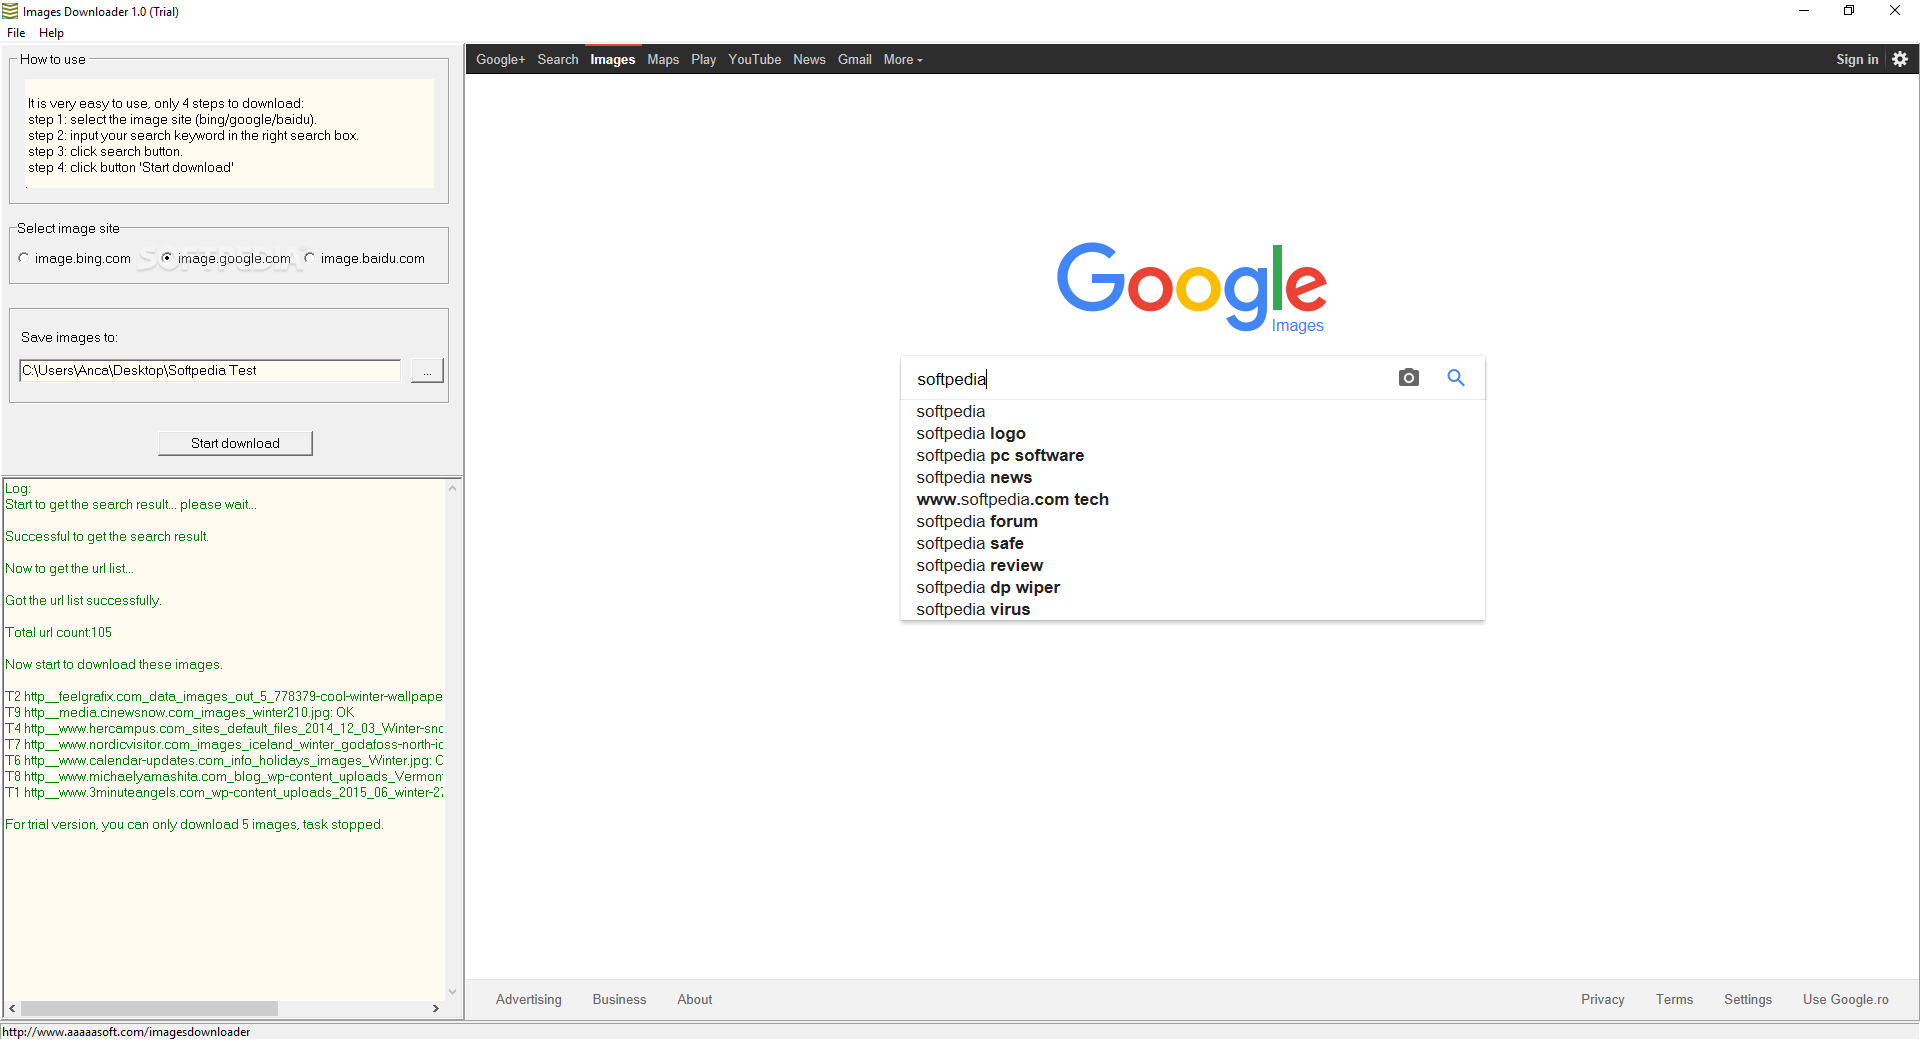Choose the 'softpedia forum' suggestion

pos(1192,521)
